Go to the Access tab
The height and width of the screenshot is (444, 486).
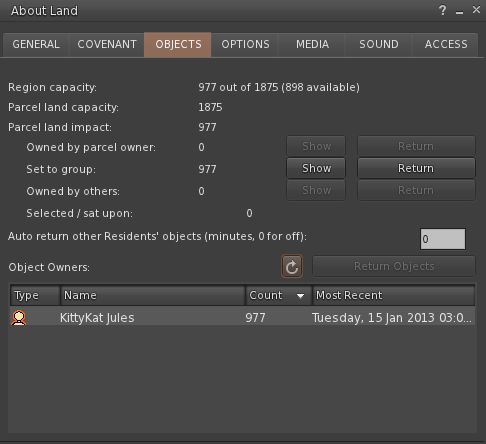click(446, 45)
